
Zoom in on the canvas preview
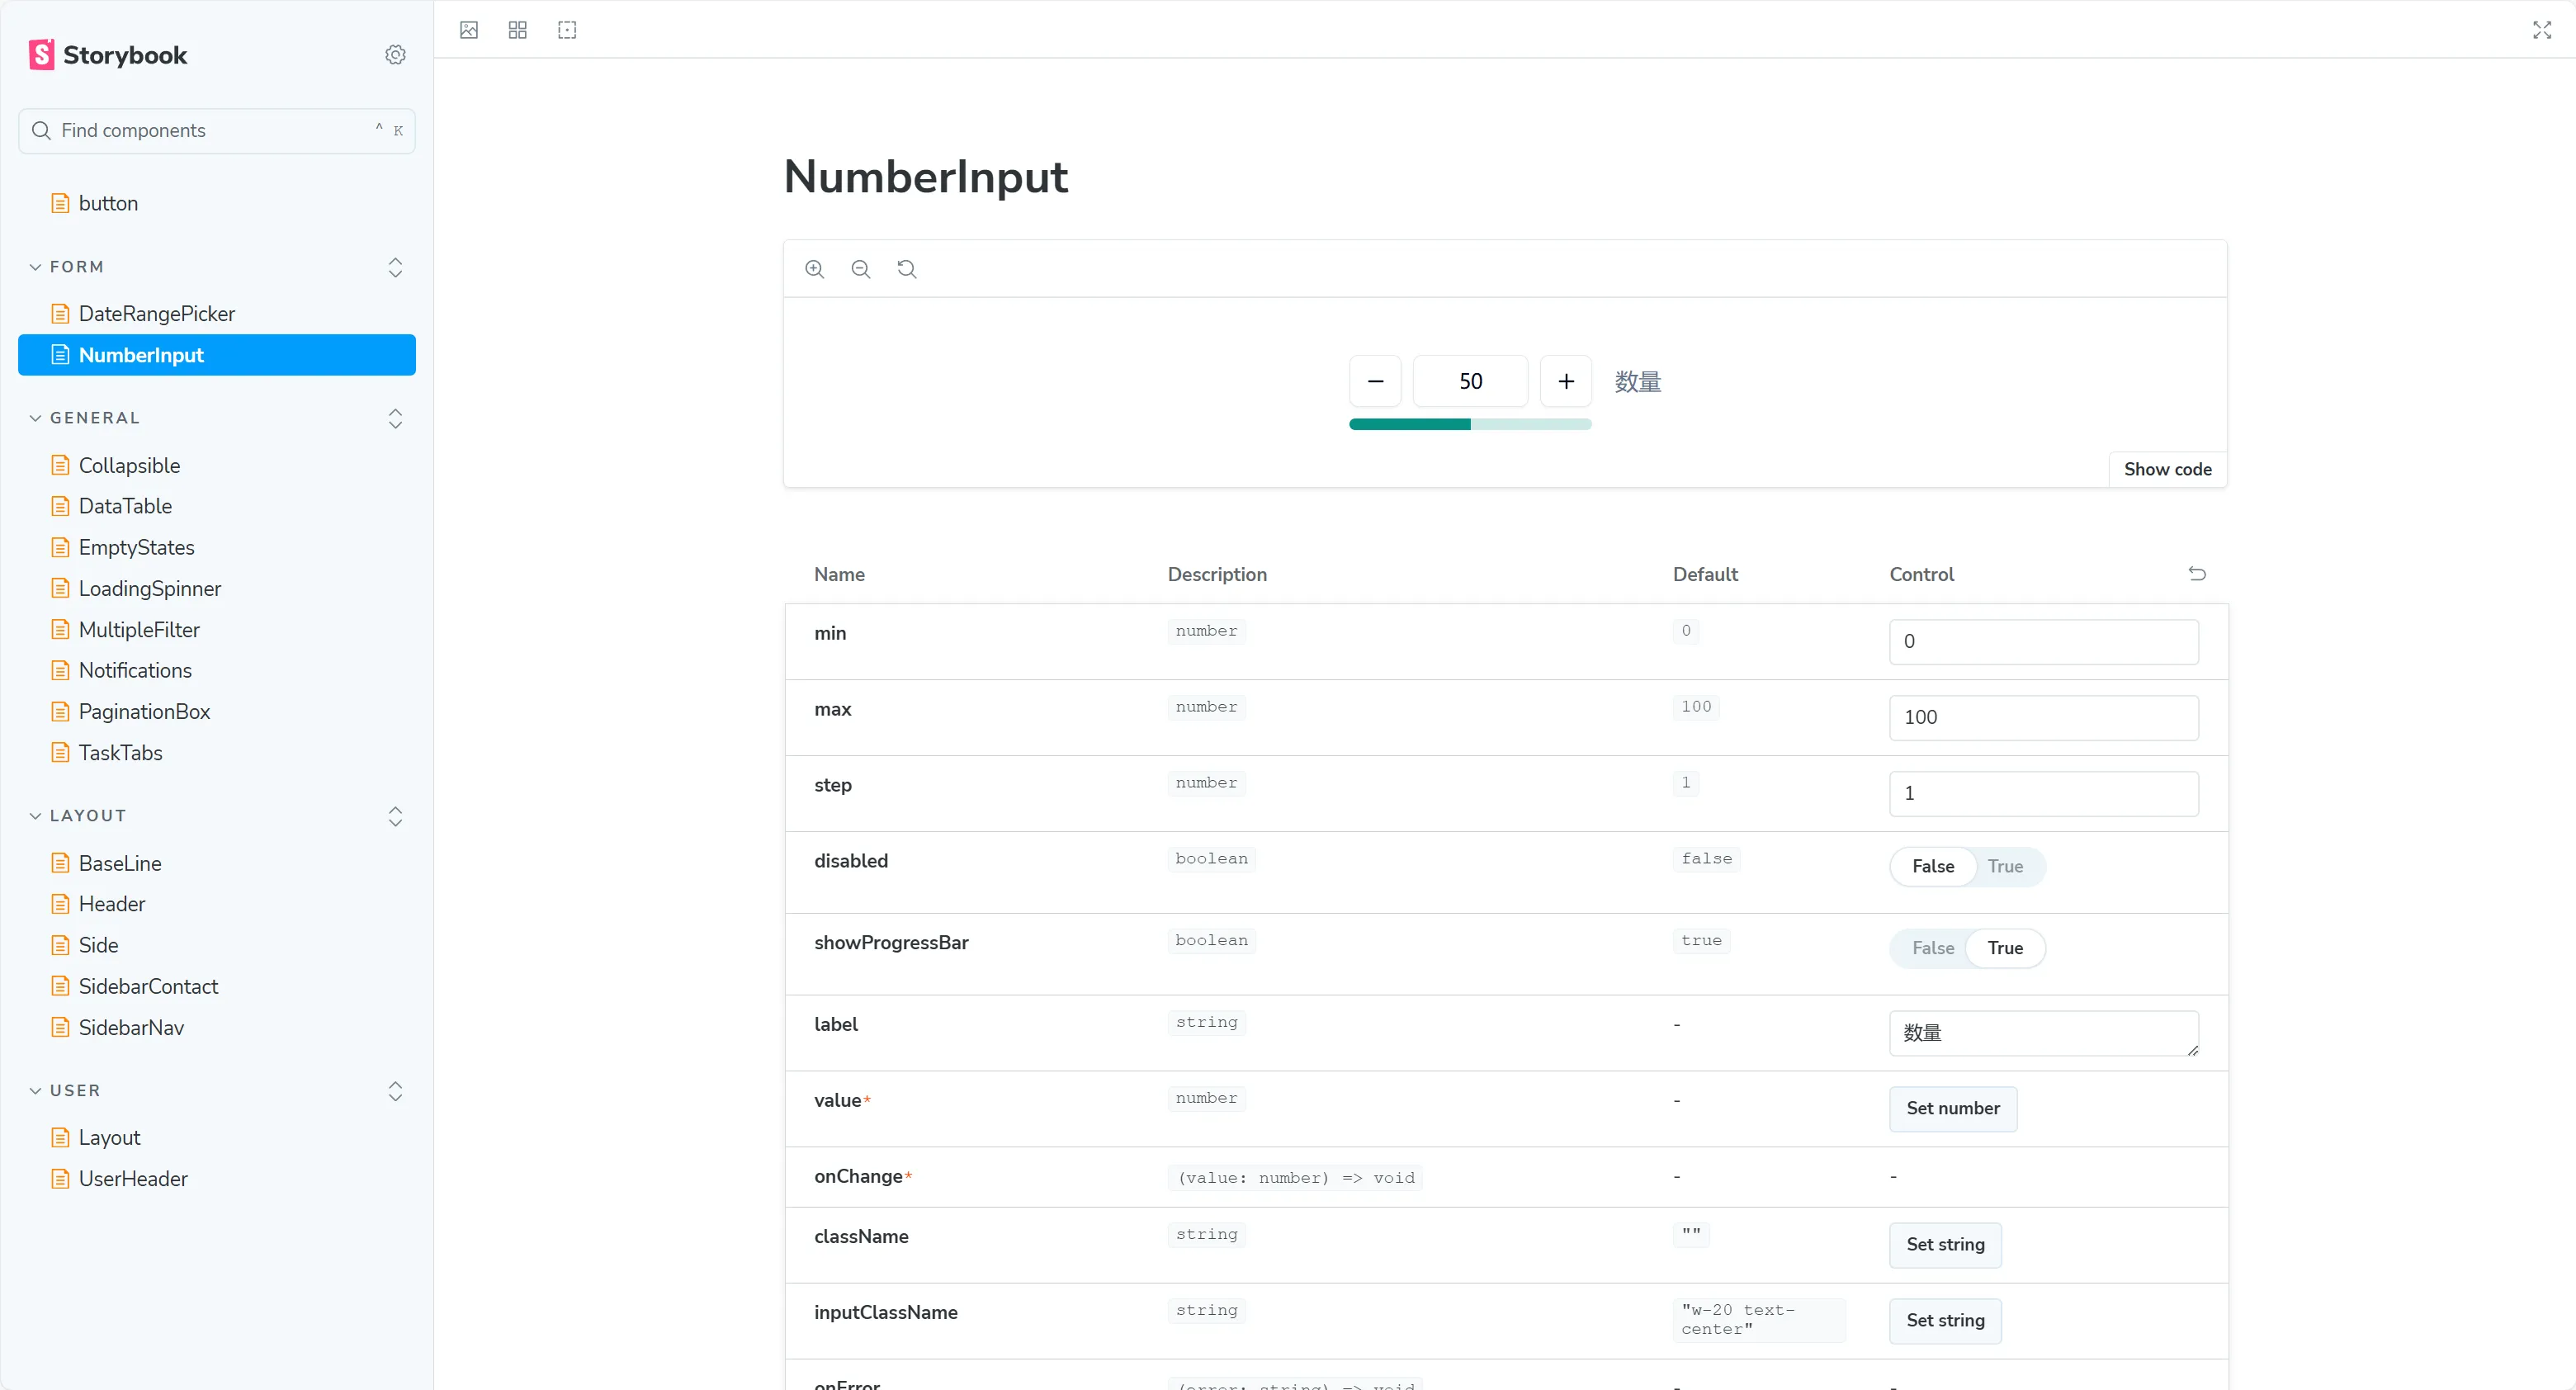[815, 269]
